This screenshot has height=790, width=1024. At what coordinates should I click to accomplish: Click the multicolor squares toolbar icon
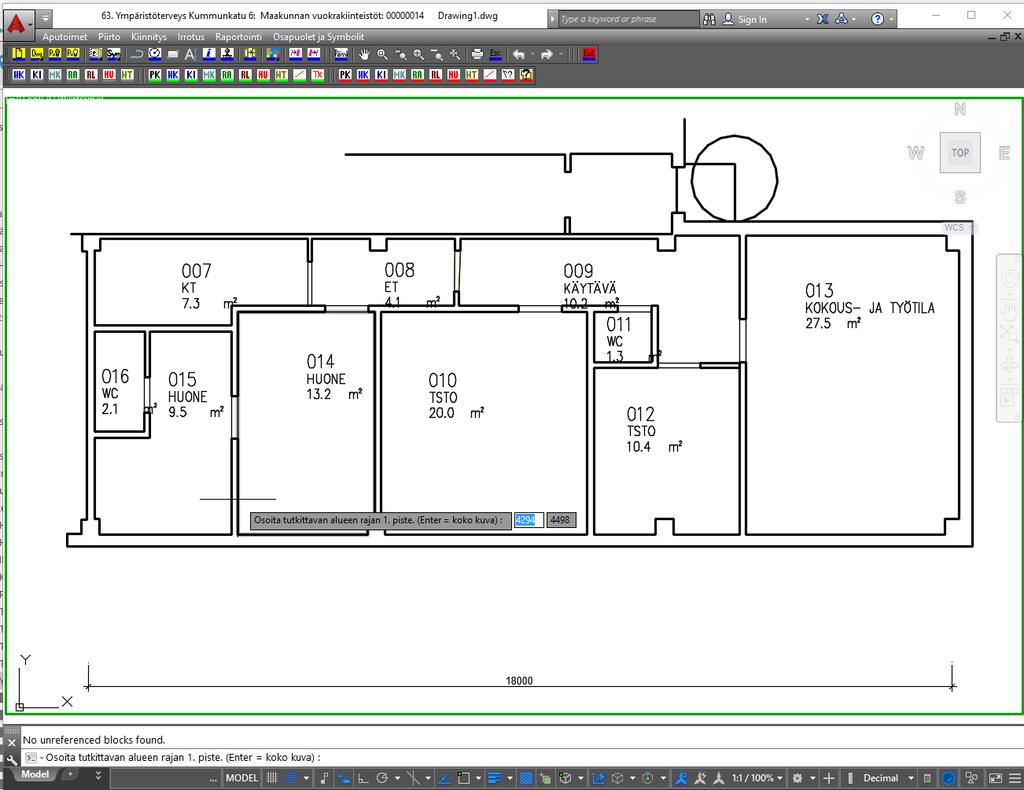[272, 54]
